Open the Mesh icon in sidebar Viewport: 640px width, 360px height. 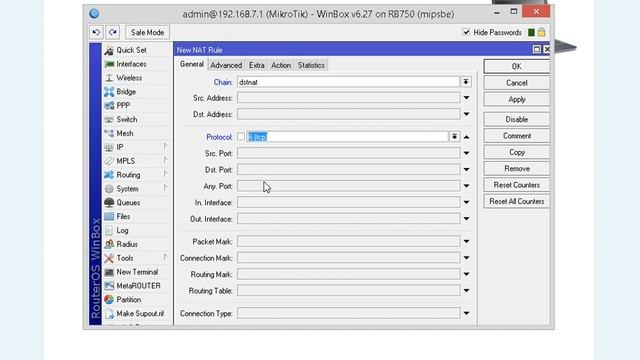click(x=109, y=133)
